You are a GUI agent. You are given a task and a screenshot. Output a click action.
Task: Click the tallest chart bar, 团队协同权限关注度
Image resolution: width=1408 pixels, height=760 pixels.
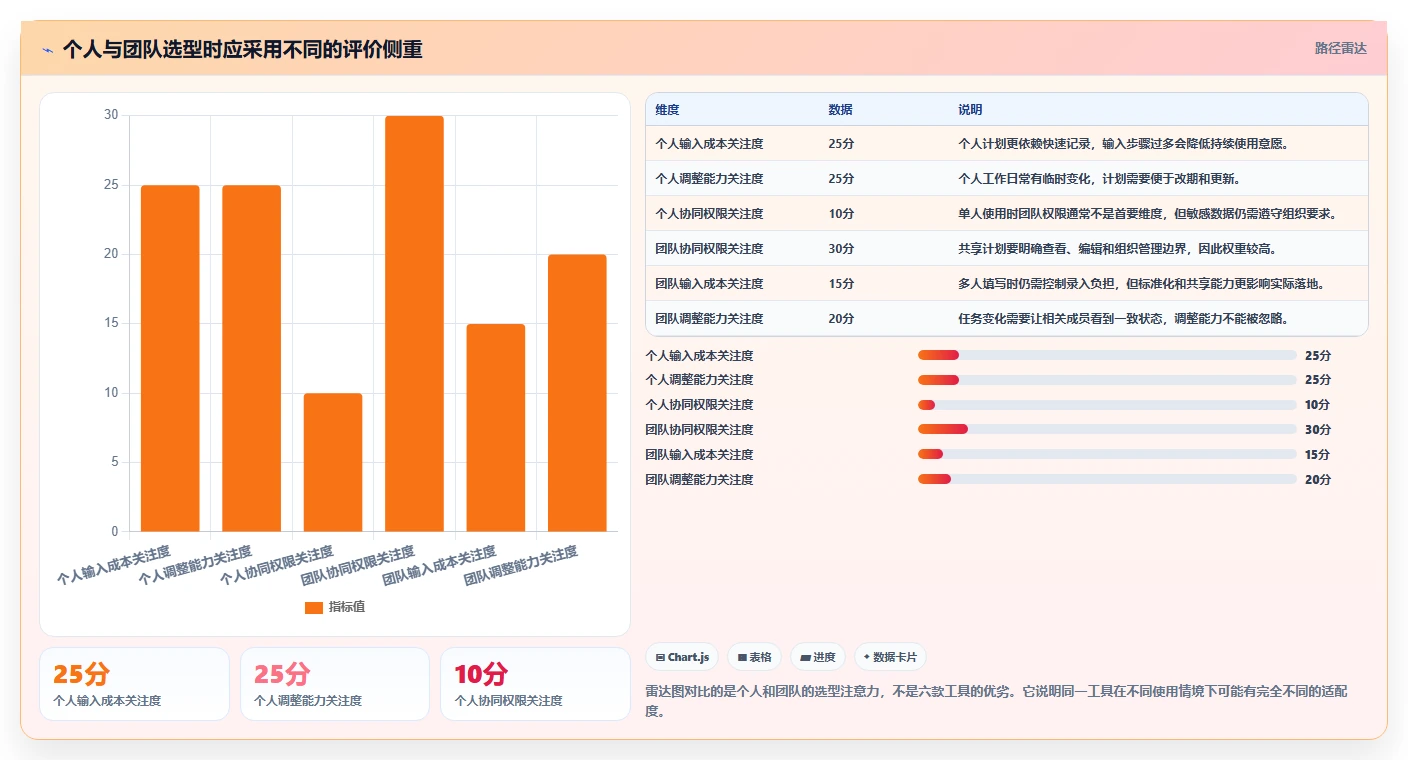click(414, 323)
